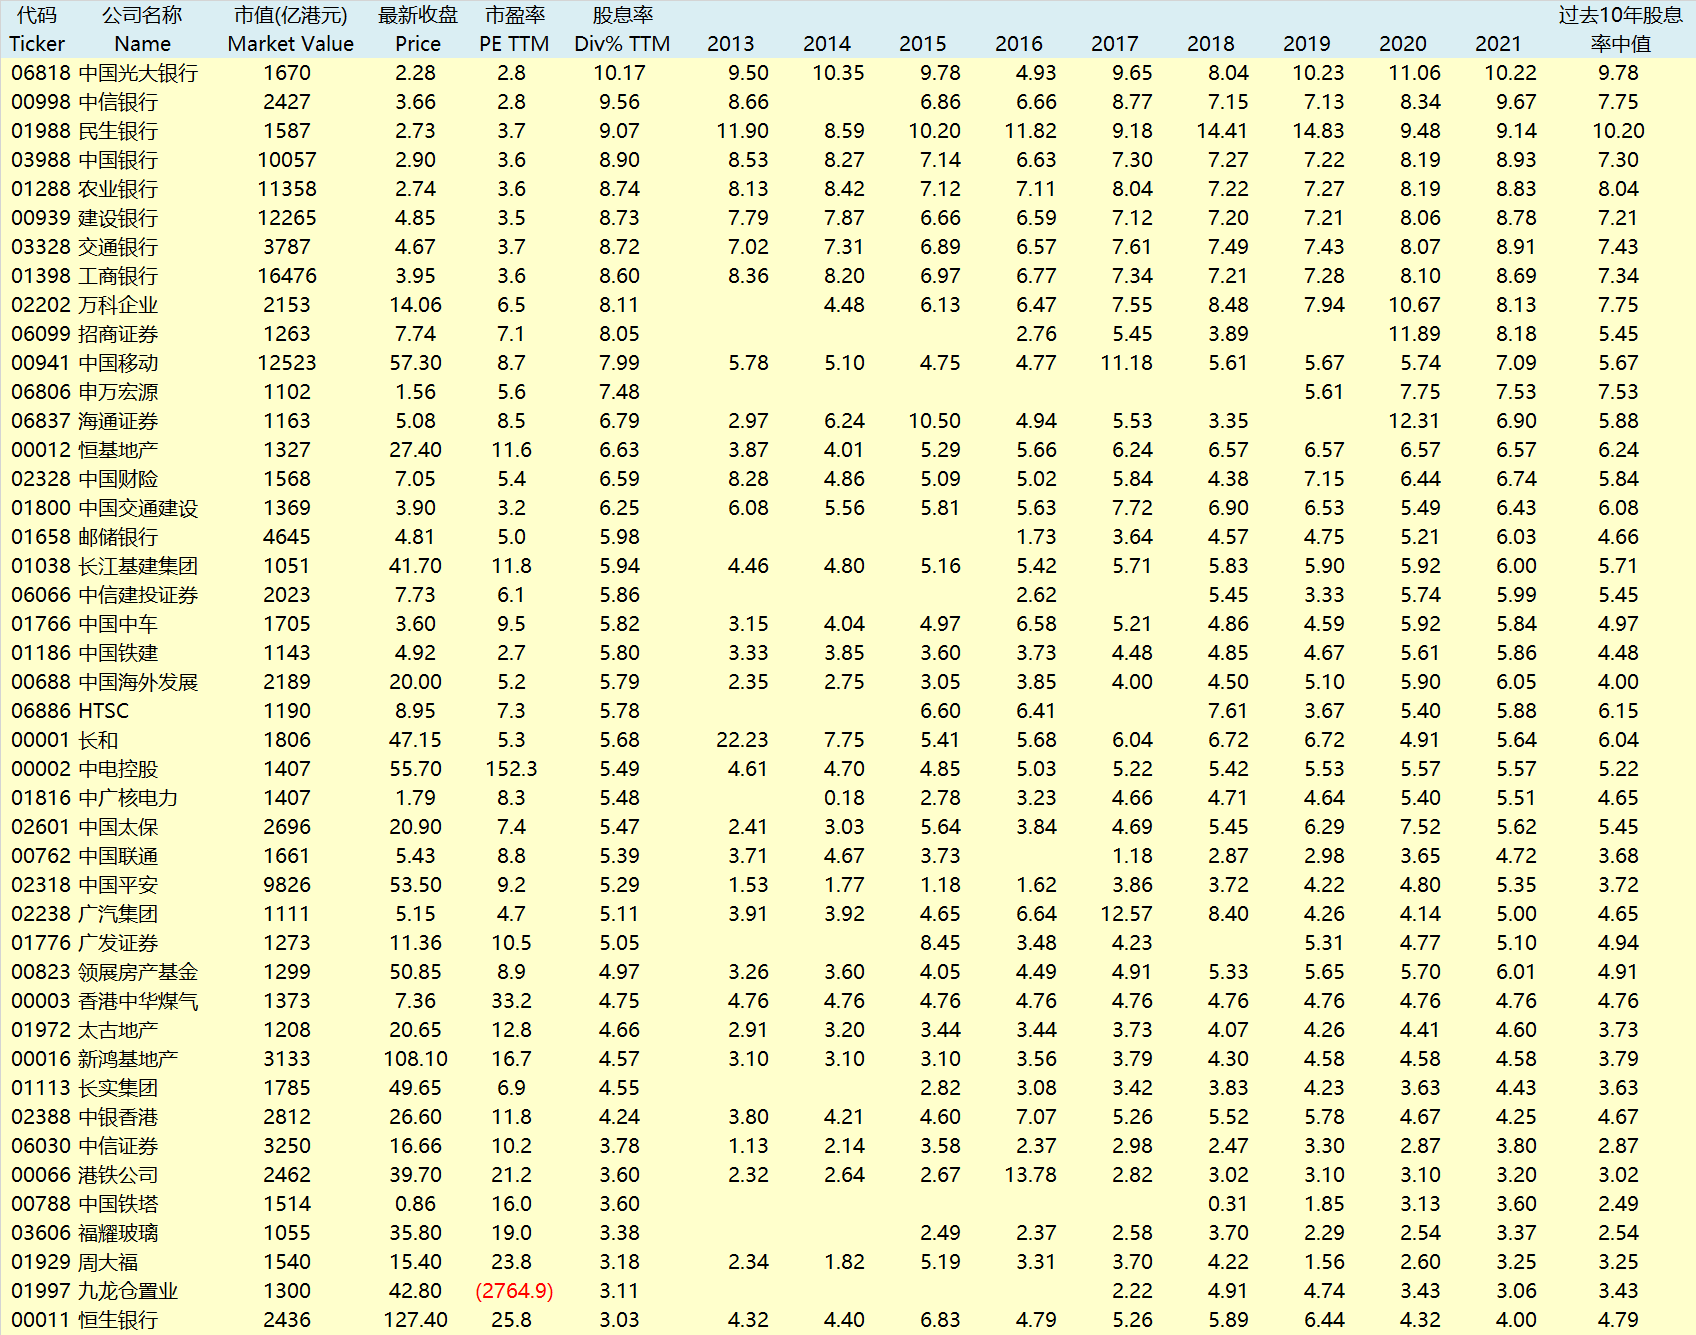Click the 2013 year column header
The width and height of the screenshot is (1696, 1335).
[x=730, y=44]
